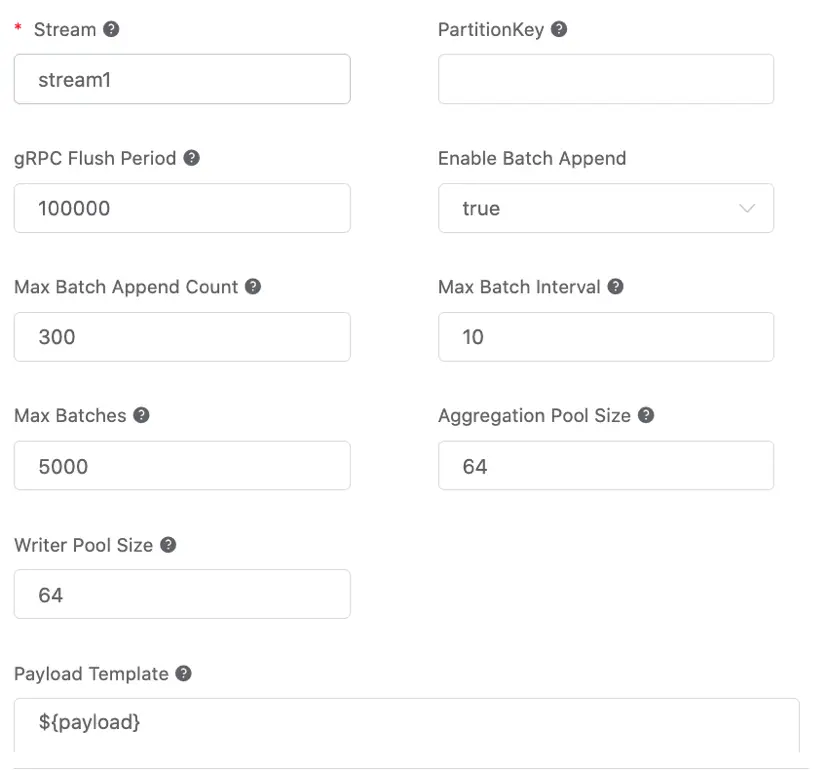The image size is (830, 770).
Task: Click the Aggregation Pool Size help icon
Action: click(646, 415)
